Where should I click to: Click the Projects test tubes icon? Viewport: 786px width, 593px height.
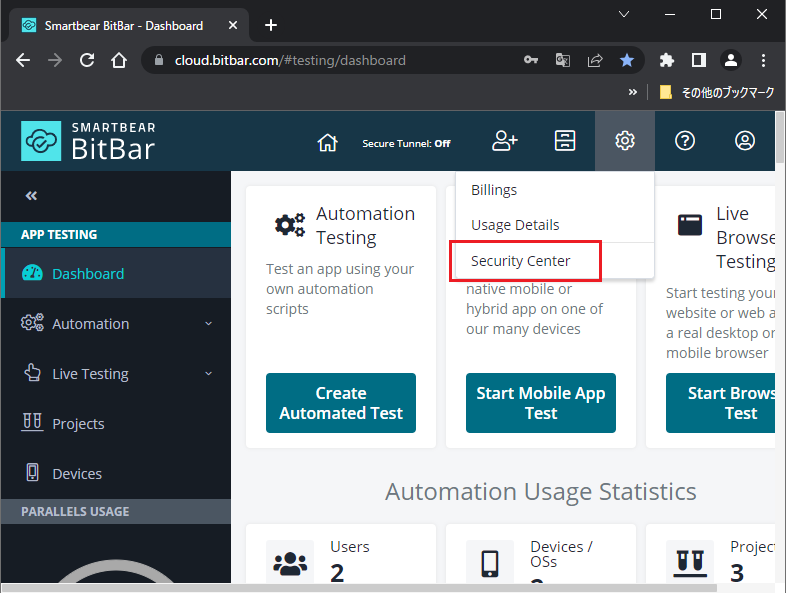tap(32, 422)
